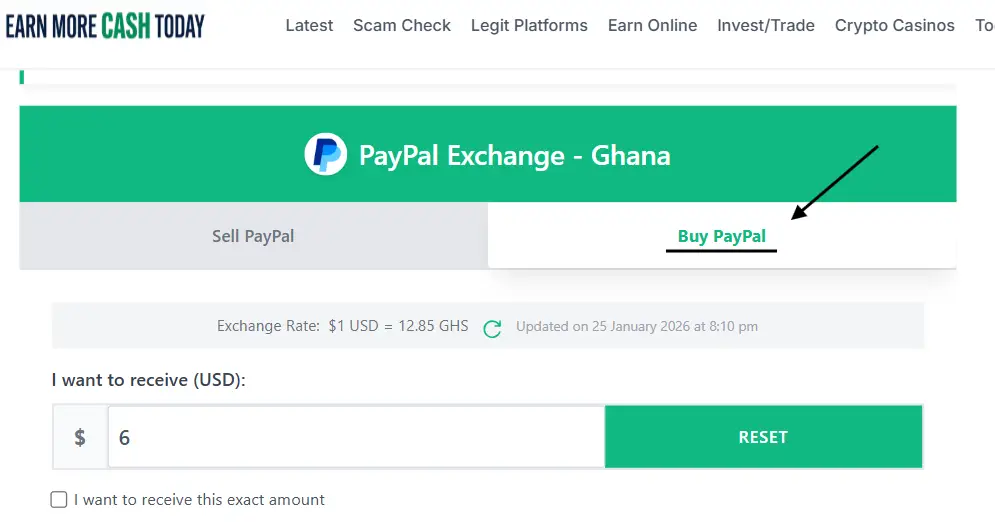Open the cut-off menu item after Crypto Casinos

coord(984,26)
